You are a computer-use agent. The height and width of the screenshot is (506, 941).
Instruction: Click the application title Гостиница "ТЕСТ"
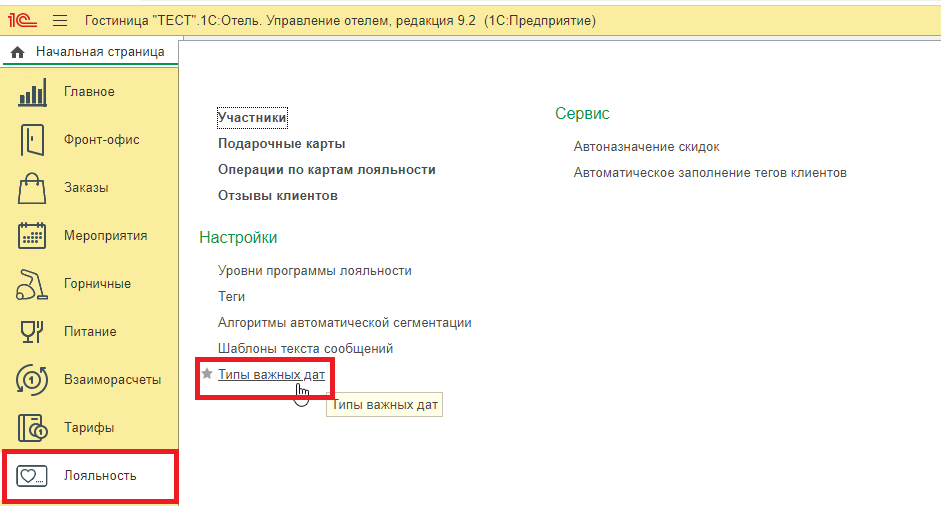(x=340, y=21)
